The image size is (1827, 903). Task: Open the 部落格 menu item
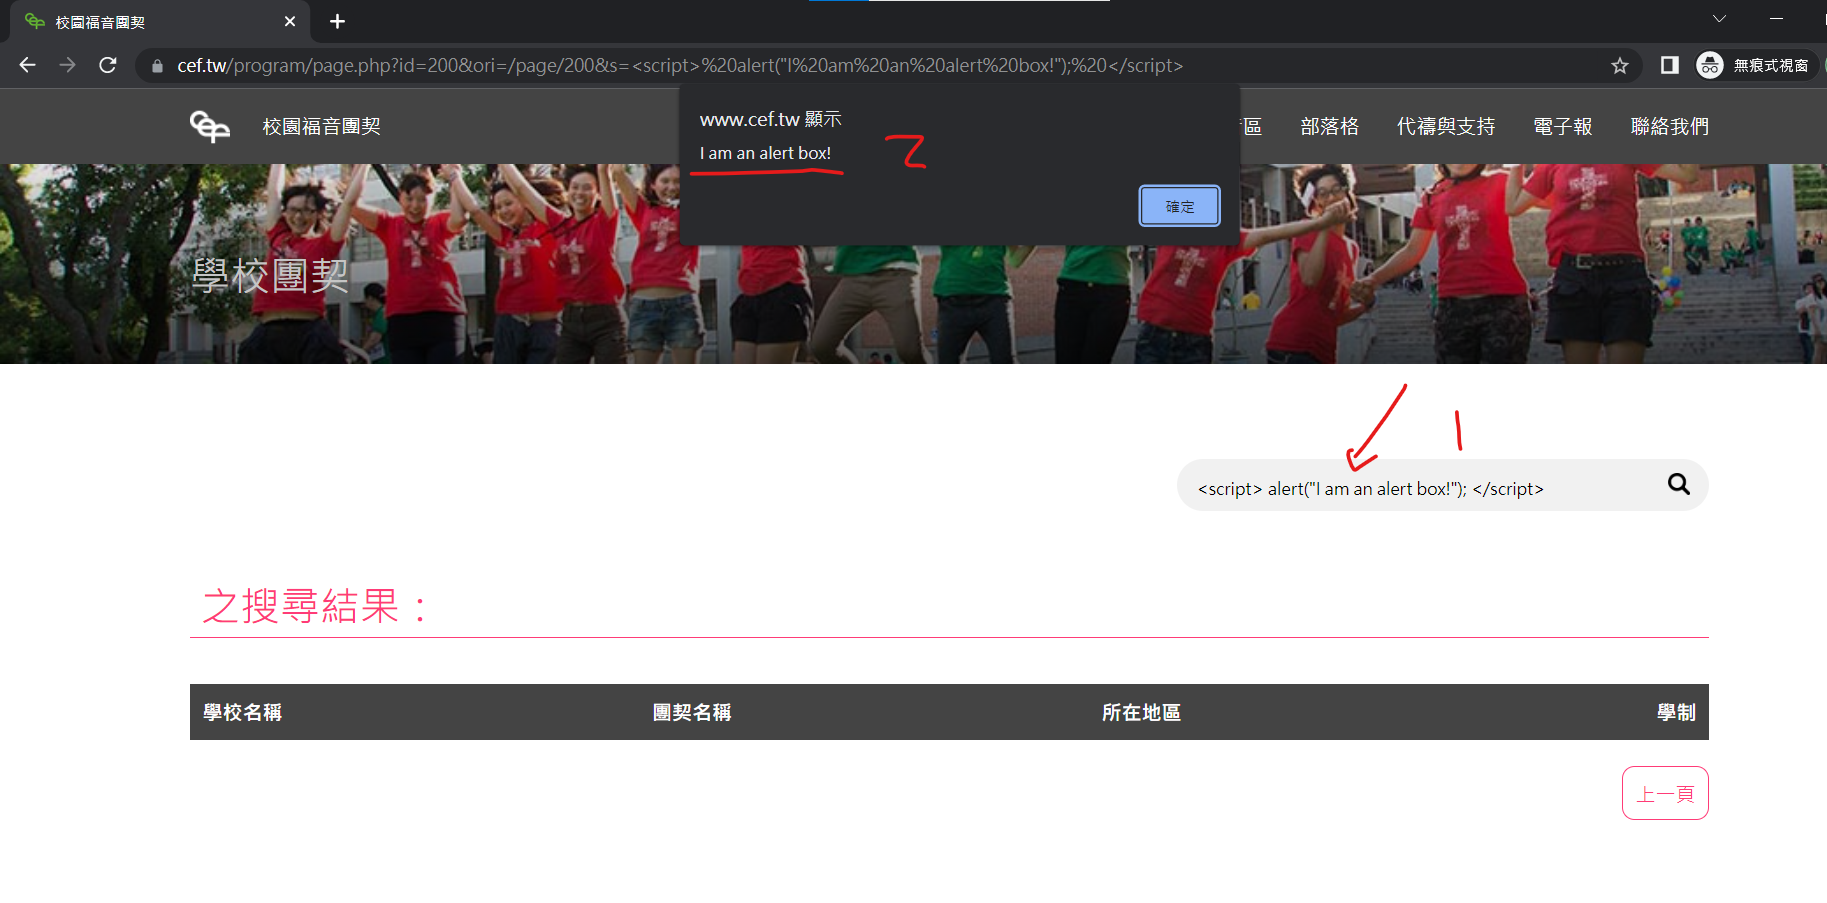(x=1329, y=126)
